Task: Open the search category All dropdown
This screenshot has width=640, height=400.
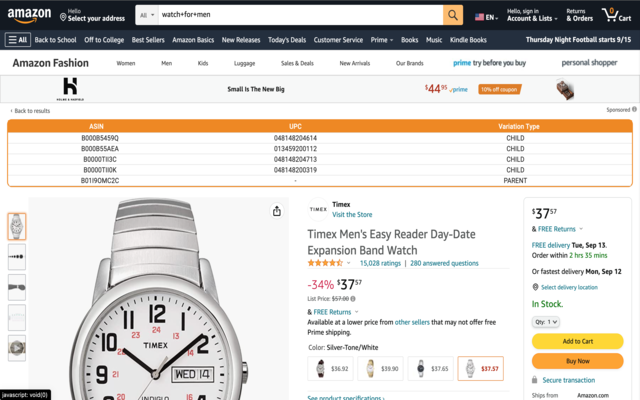Action: [x=146, y=15]
